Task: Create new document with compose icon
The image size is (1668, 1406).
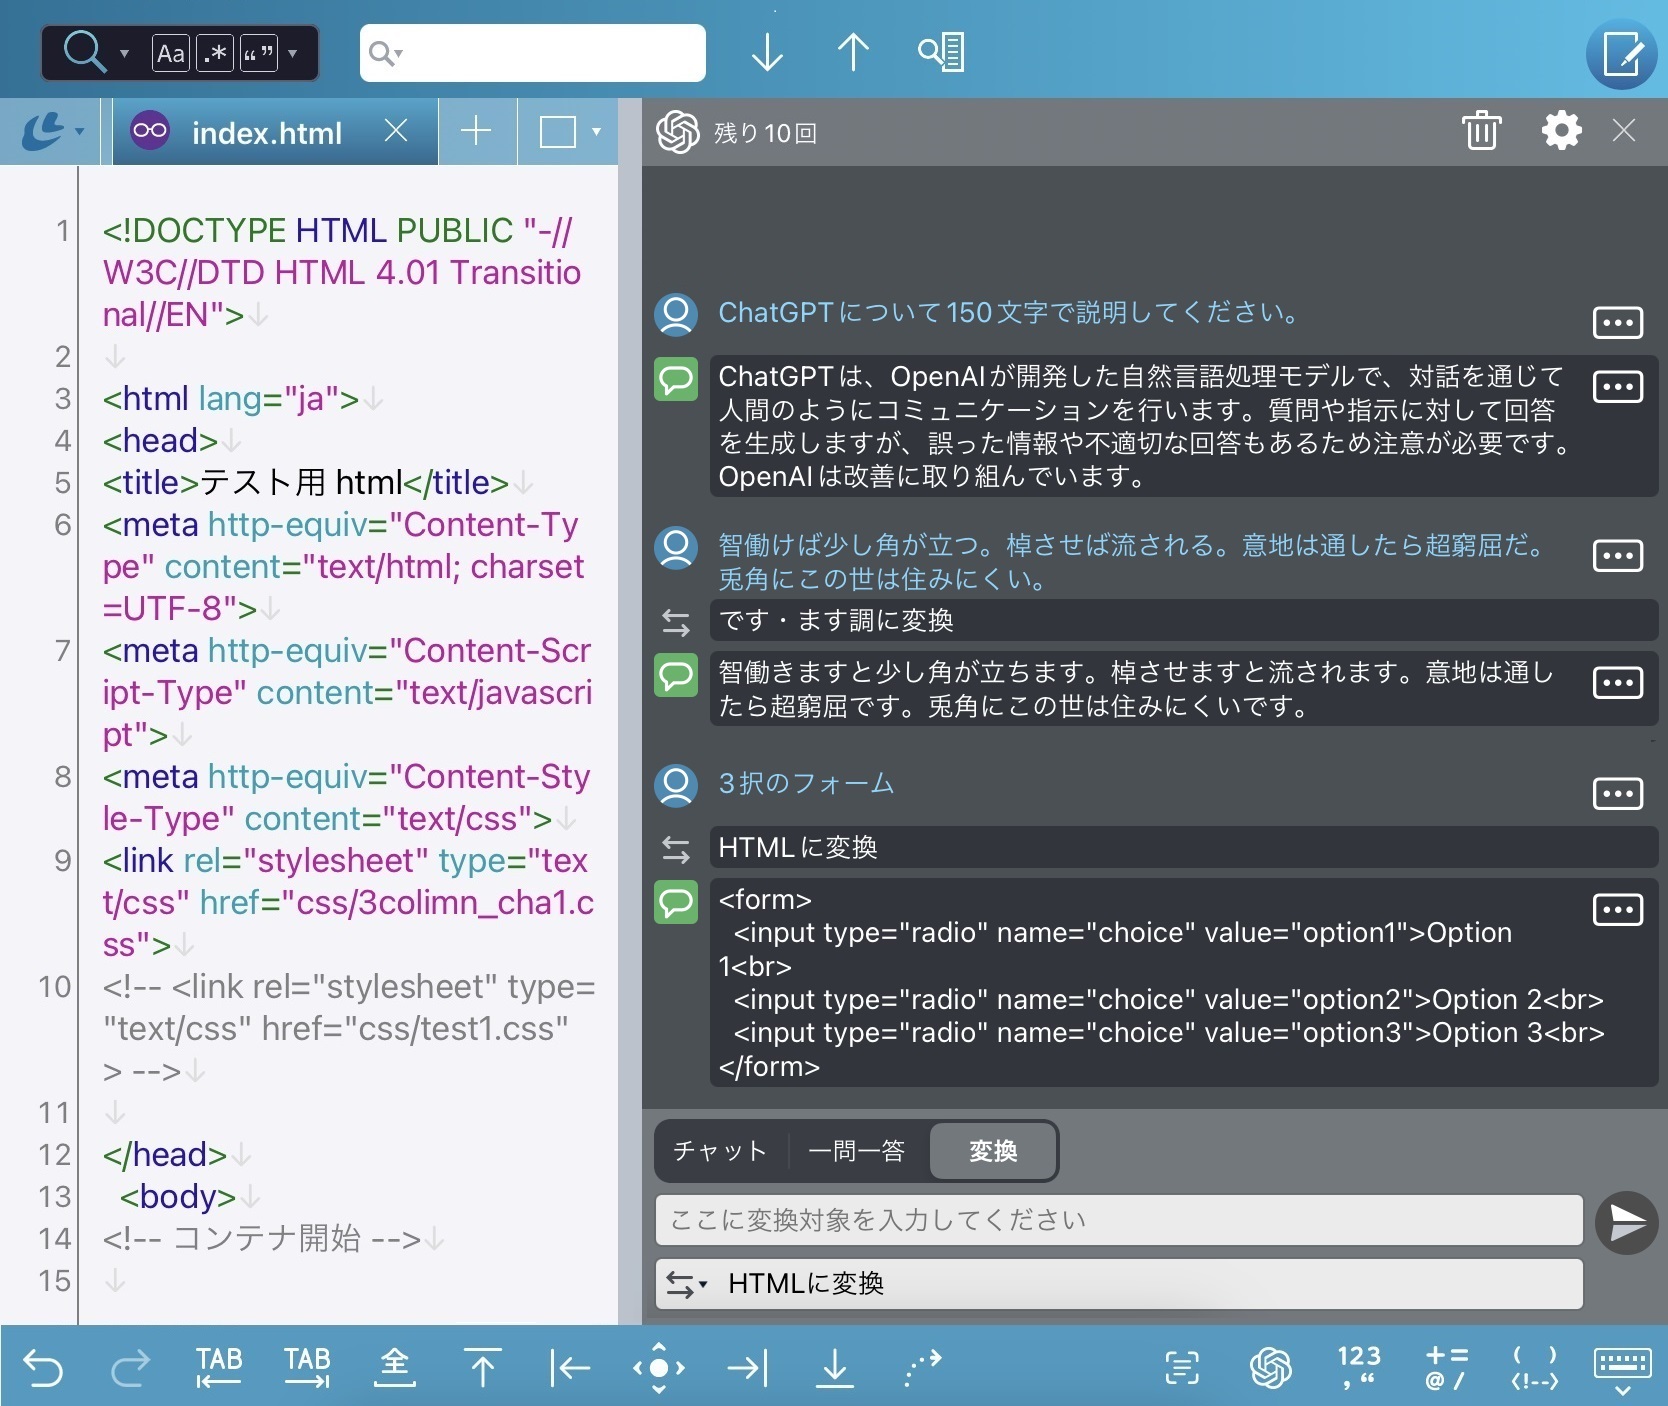Action: (x=1621, y=54)
